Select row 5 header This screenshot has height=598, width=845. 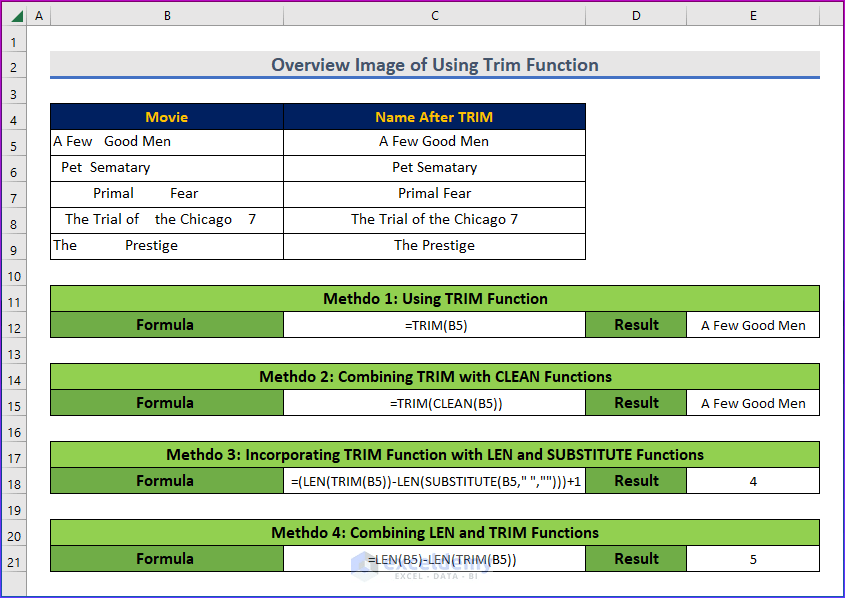click(x=13, y=141)
